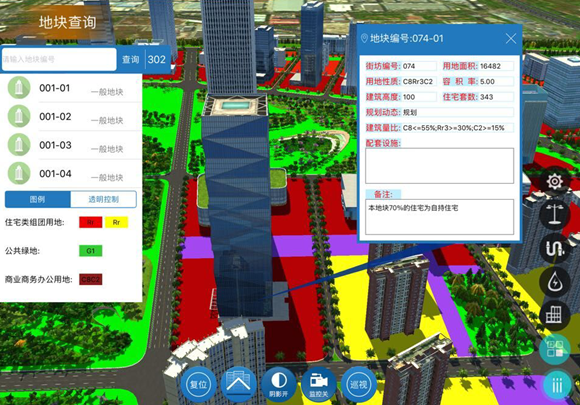Select parcel 001-02 in the list
The width and height of the screenshot is (580, 405).
pos(71,117)
